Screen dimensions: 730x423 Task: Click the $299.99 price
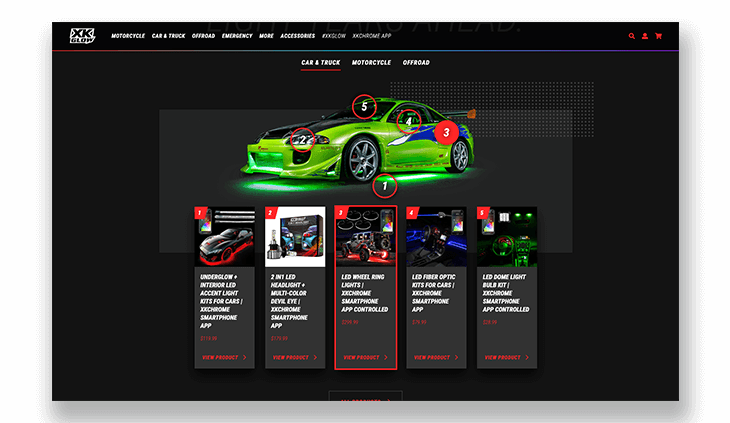click(350, 322)
